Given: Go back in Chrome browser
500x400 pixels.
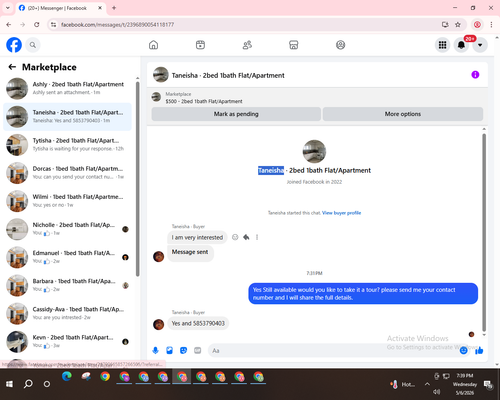Looking at the screenshot, I should (9, 25).
